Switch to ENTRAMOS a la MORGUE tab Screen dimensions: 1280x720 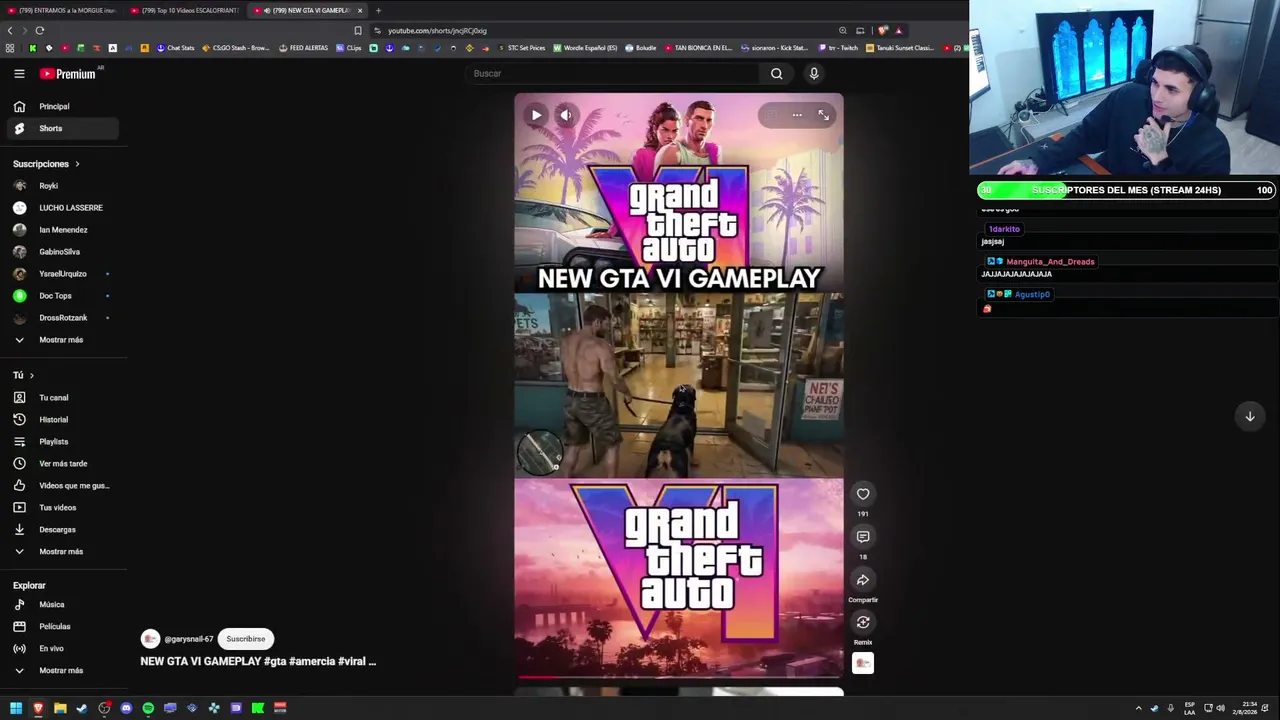tap(62, 10)
